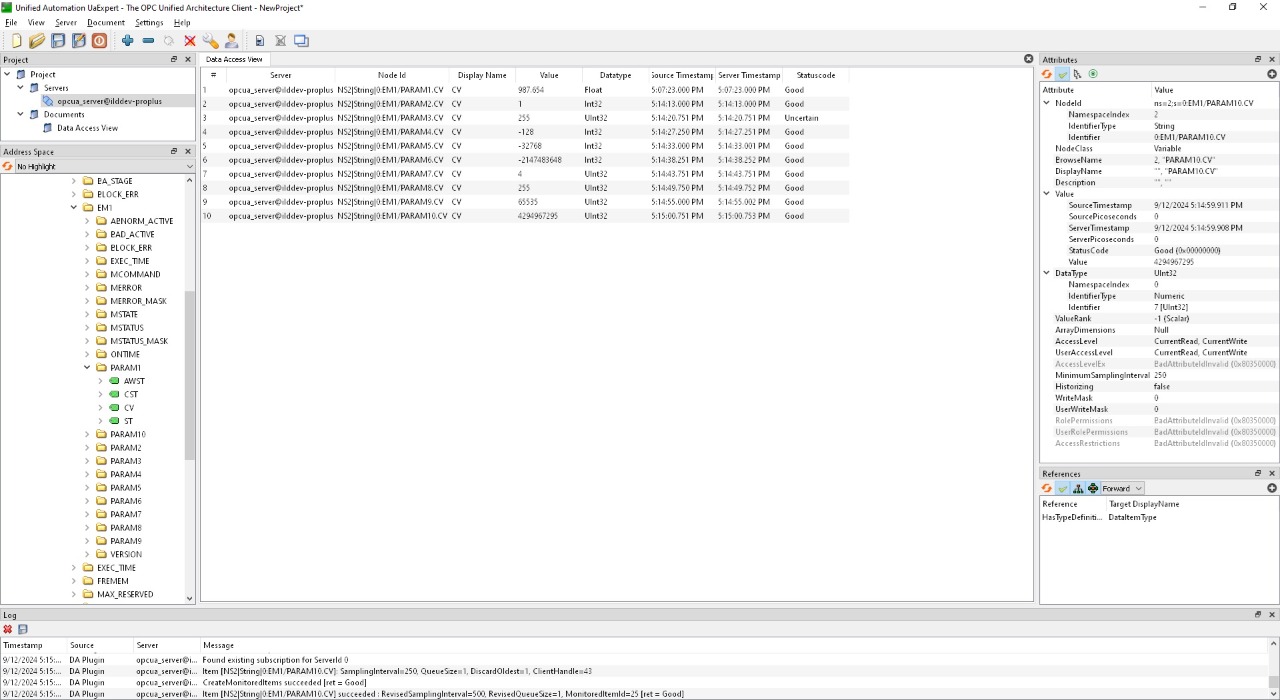Screen dimensions: 1280x700
Task: Toggle the green circle button in Attributes toolbar
Action: [1093, 74]
